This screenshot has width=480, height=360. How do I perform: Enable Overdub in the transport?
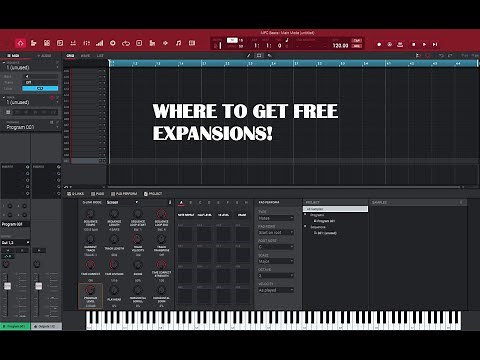[389, 44]
